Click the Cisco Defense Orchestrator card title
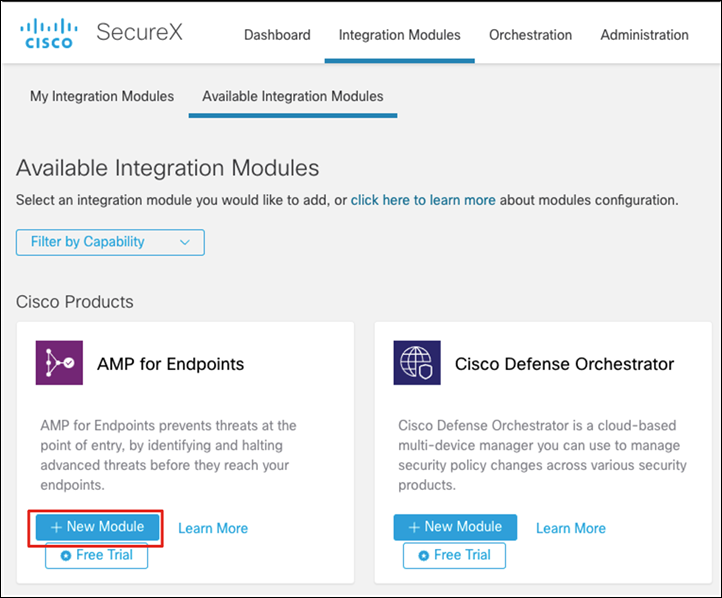The width and height of the screenshot is (722, 598). (565, 364)
